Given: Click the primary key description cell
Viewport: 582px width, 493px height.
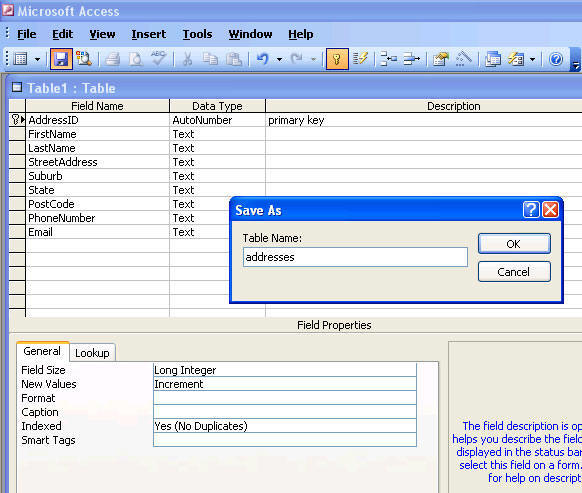Looking at the screenshot, I should [x=424, y=120].
